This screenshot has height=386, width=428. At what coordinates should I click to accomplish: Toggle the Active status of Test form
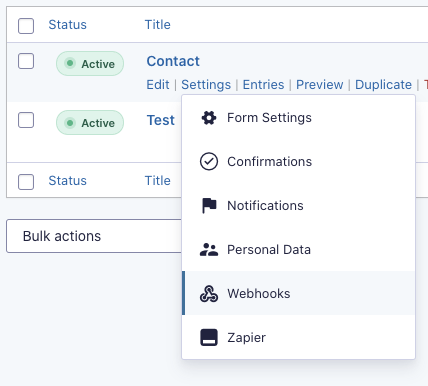90,122
